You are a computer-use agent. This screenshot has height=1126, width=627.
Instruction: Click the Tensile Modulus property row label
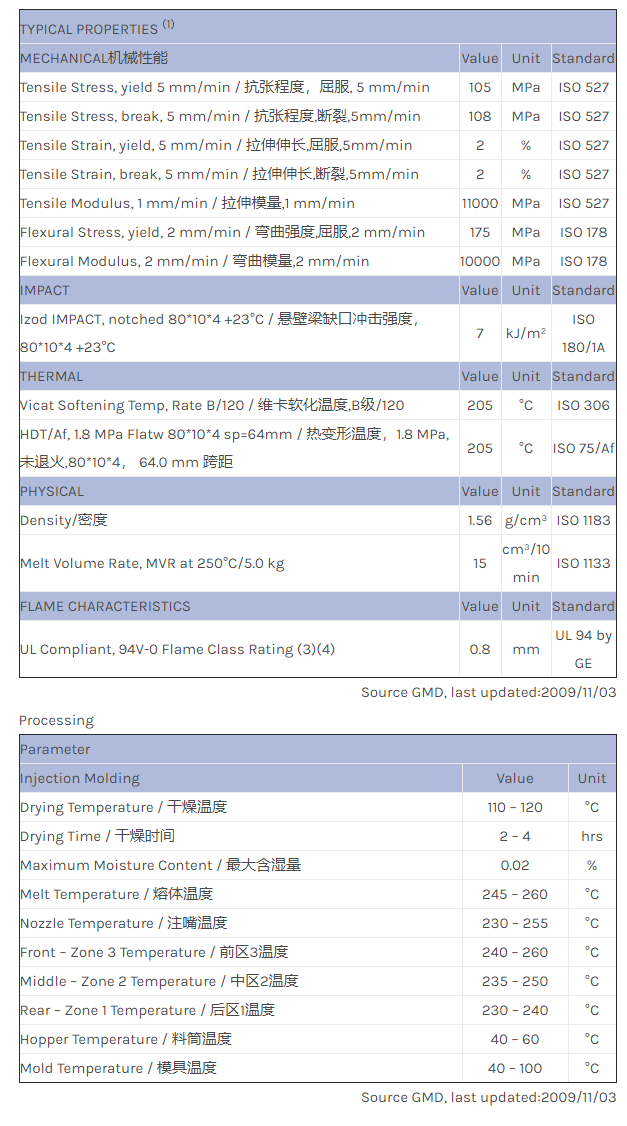(187, 203)
